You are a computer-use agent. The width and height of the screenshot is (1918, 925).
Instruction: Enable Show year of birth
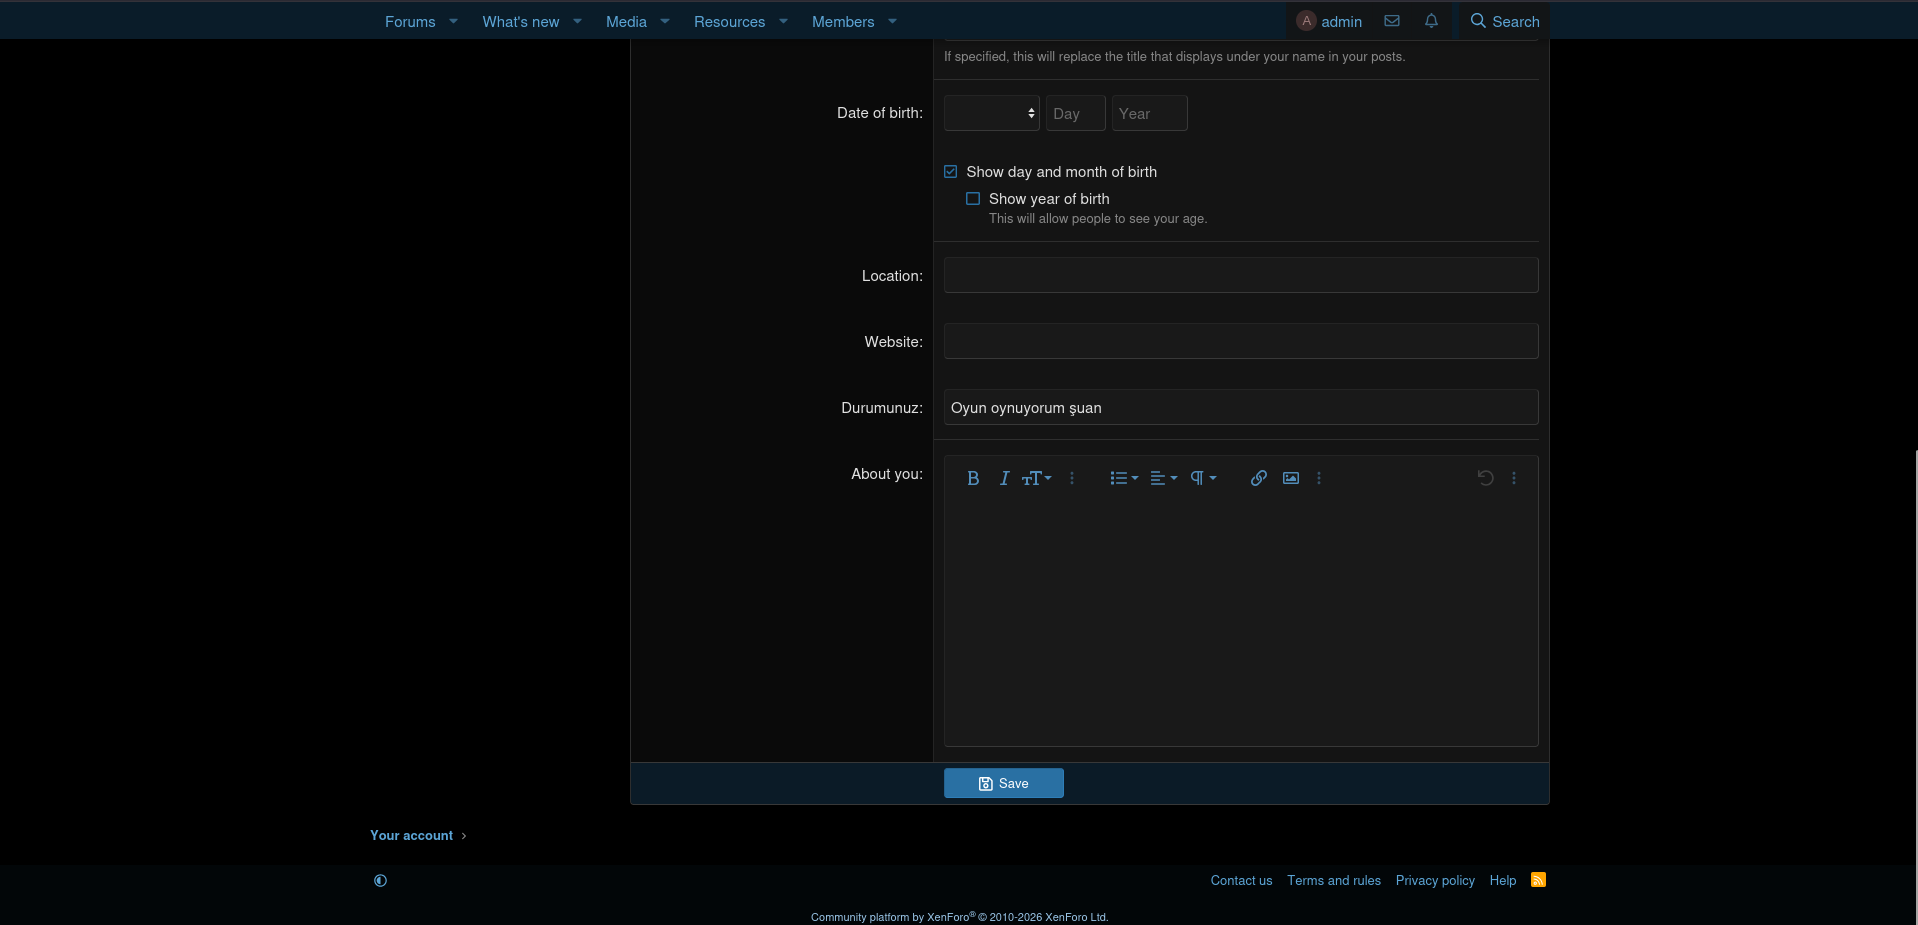973,199
